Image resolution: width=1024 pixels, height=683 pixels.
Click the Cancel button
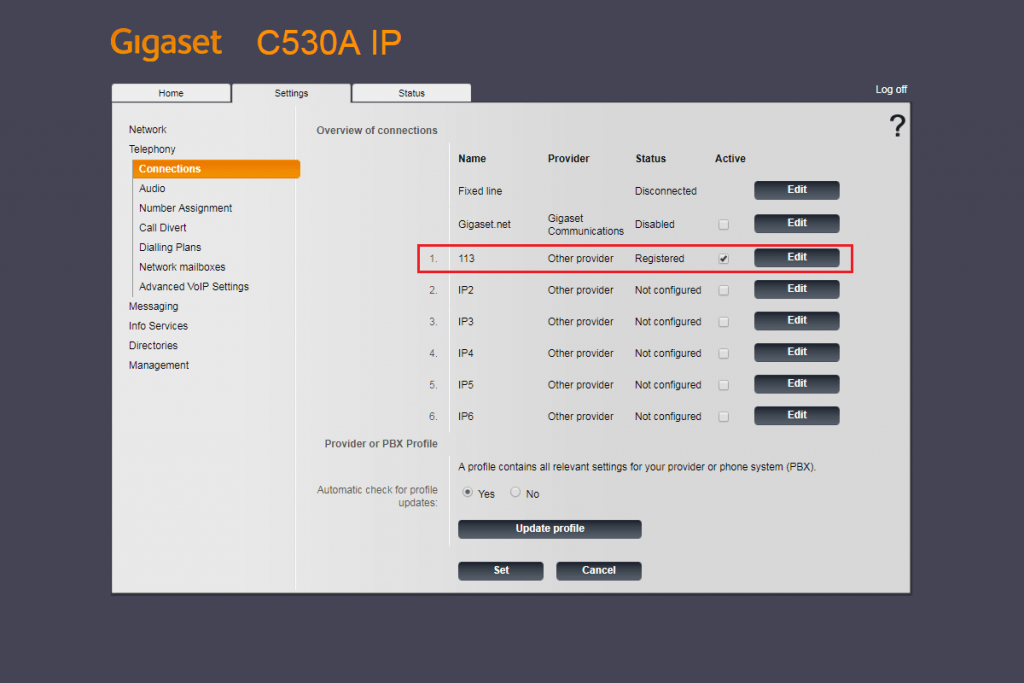click(x=599, y=571)
